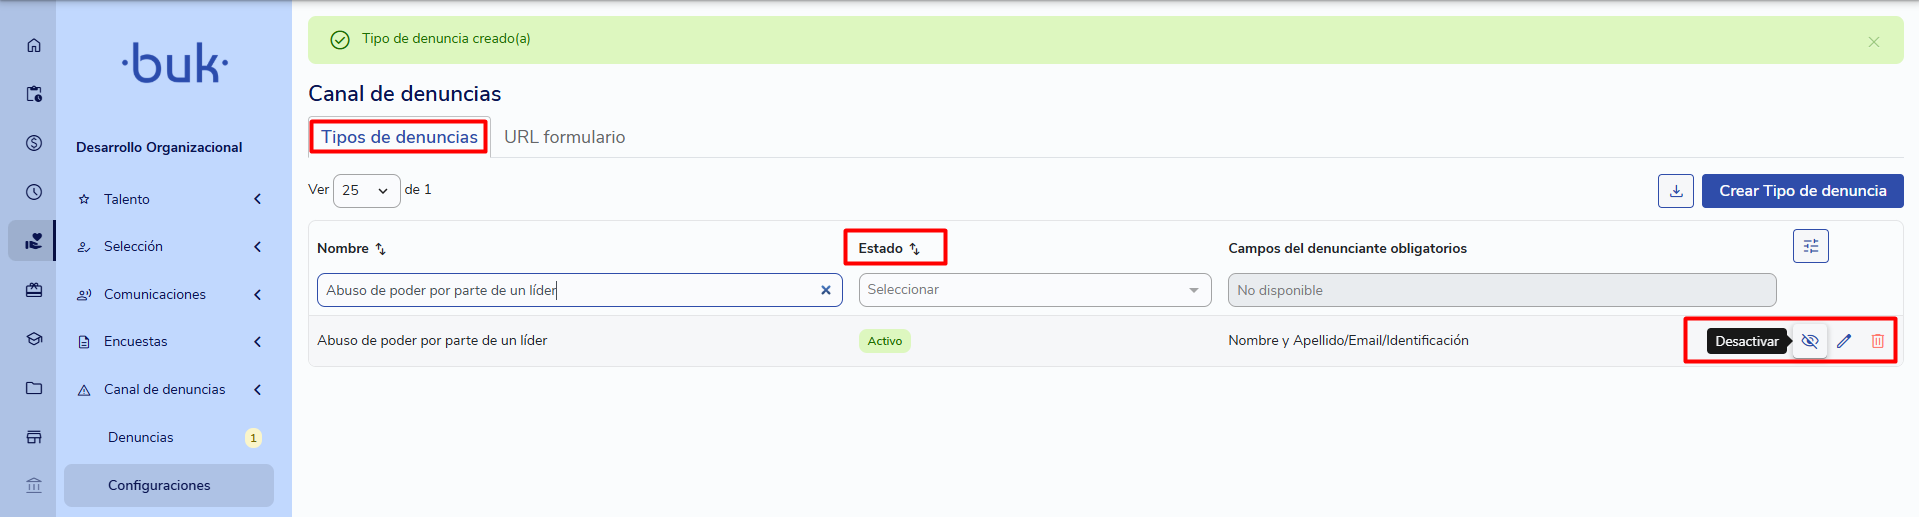Select the Tipos de denuncias tab
The width and height of the screenshot is (1919, 517).
399,137
